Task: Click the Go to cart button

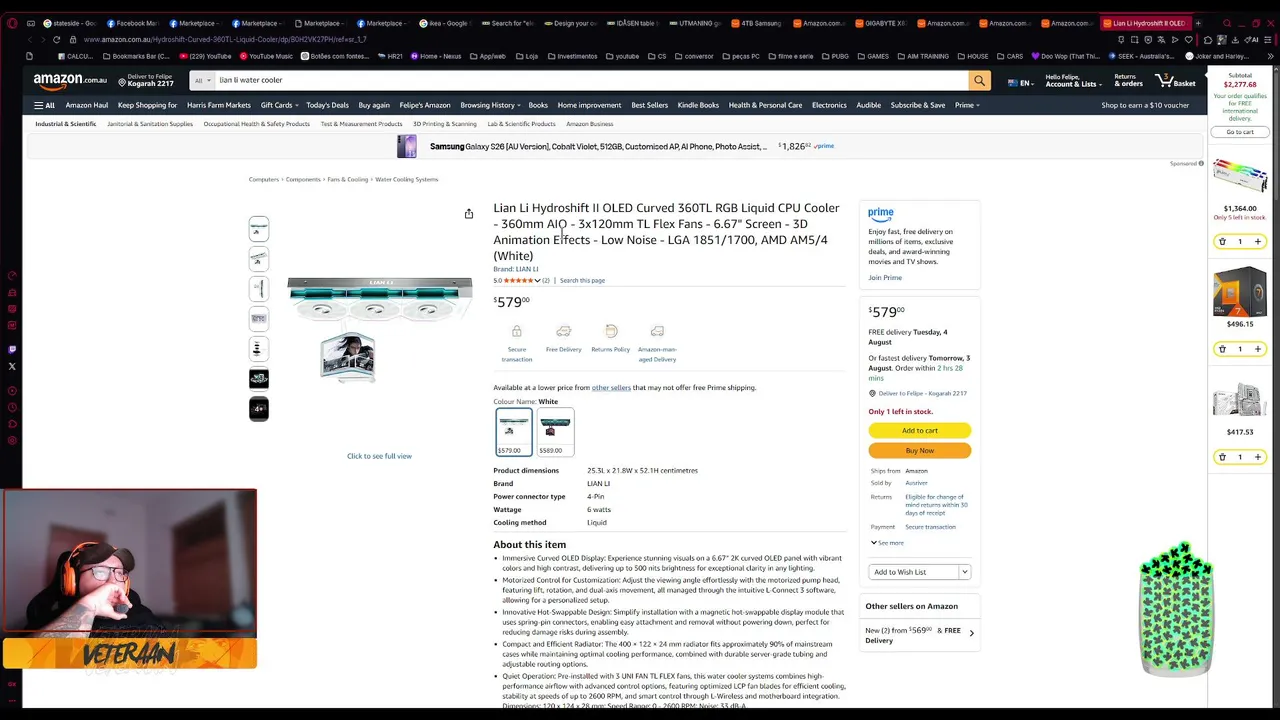Action: (1240, 132)
